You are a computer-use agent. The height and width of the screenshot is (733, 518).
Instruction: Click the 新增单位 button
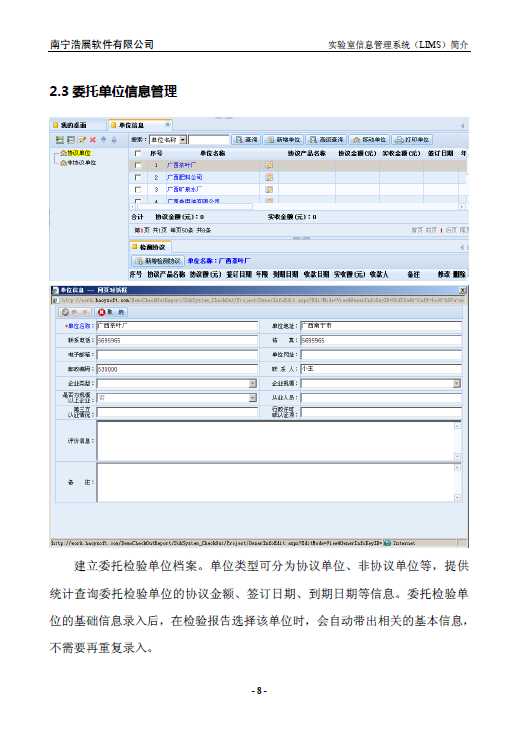(x=284, y=140)
